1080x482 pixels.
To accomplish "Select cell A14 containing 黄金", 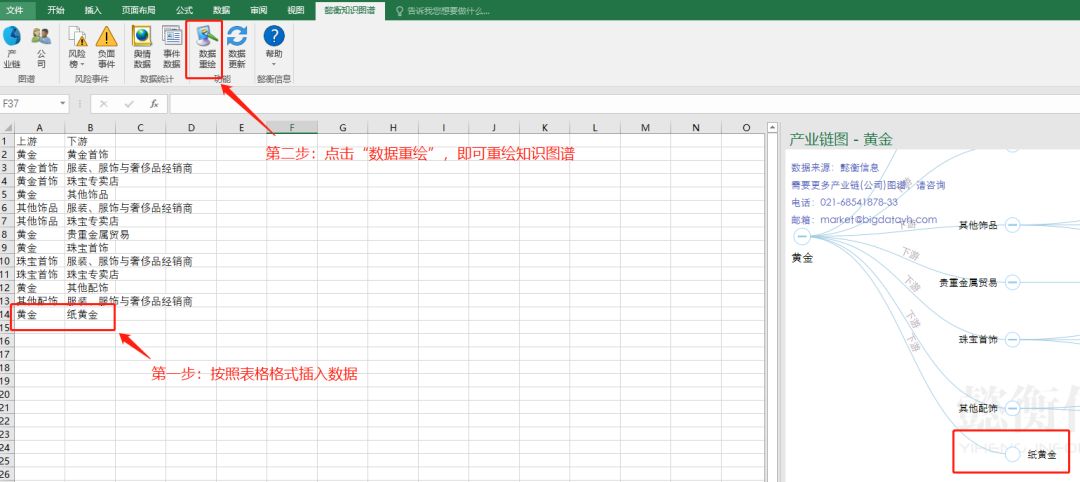I will pyautogui.click(x=39, y=315).
